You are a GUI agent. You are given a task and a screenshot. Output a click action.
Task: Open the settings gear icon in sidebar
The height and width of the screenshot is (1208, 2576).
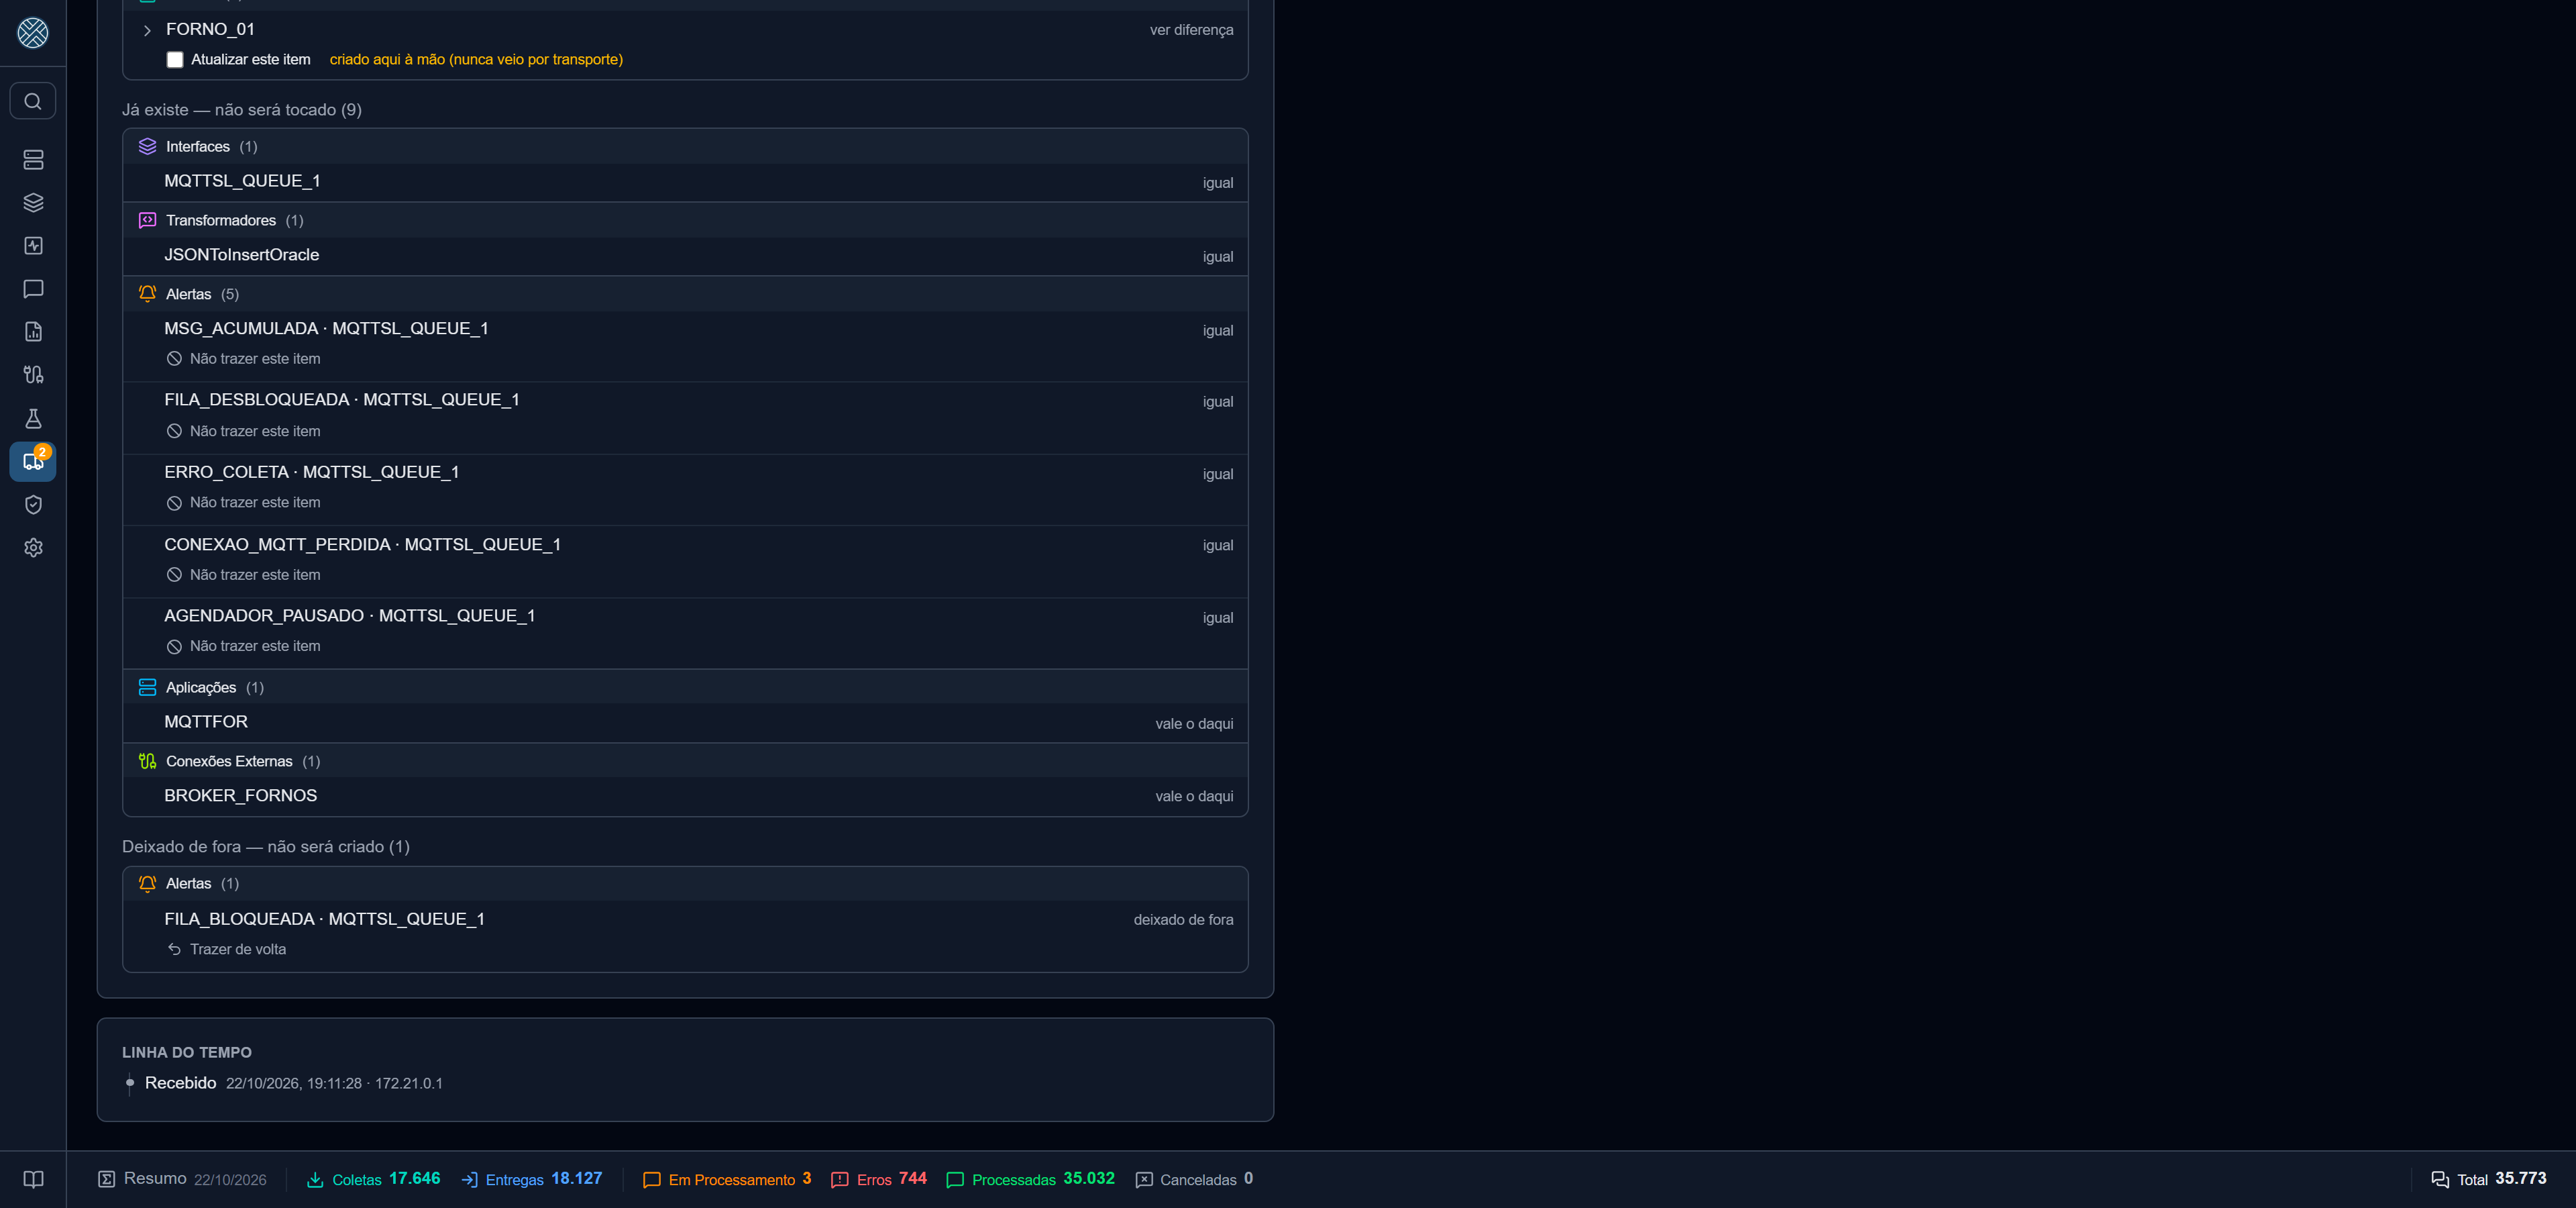(x=33, y=548)
